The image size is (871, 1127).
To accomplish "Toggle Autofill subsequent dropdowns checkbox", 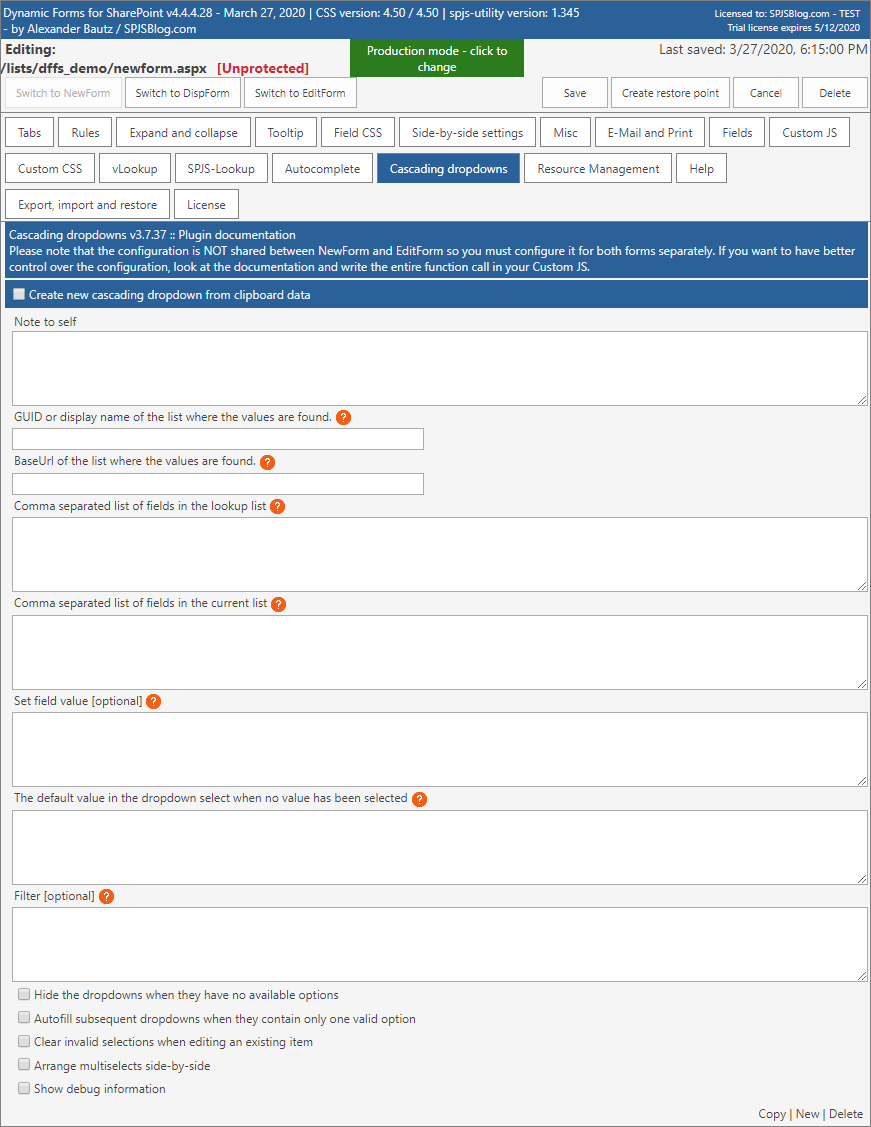I will pyautogui.click(x=24, y=1018).
